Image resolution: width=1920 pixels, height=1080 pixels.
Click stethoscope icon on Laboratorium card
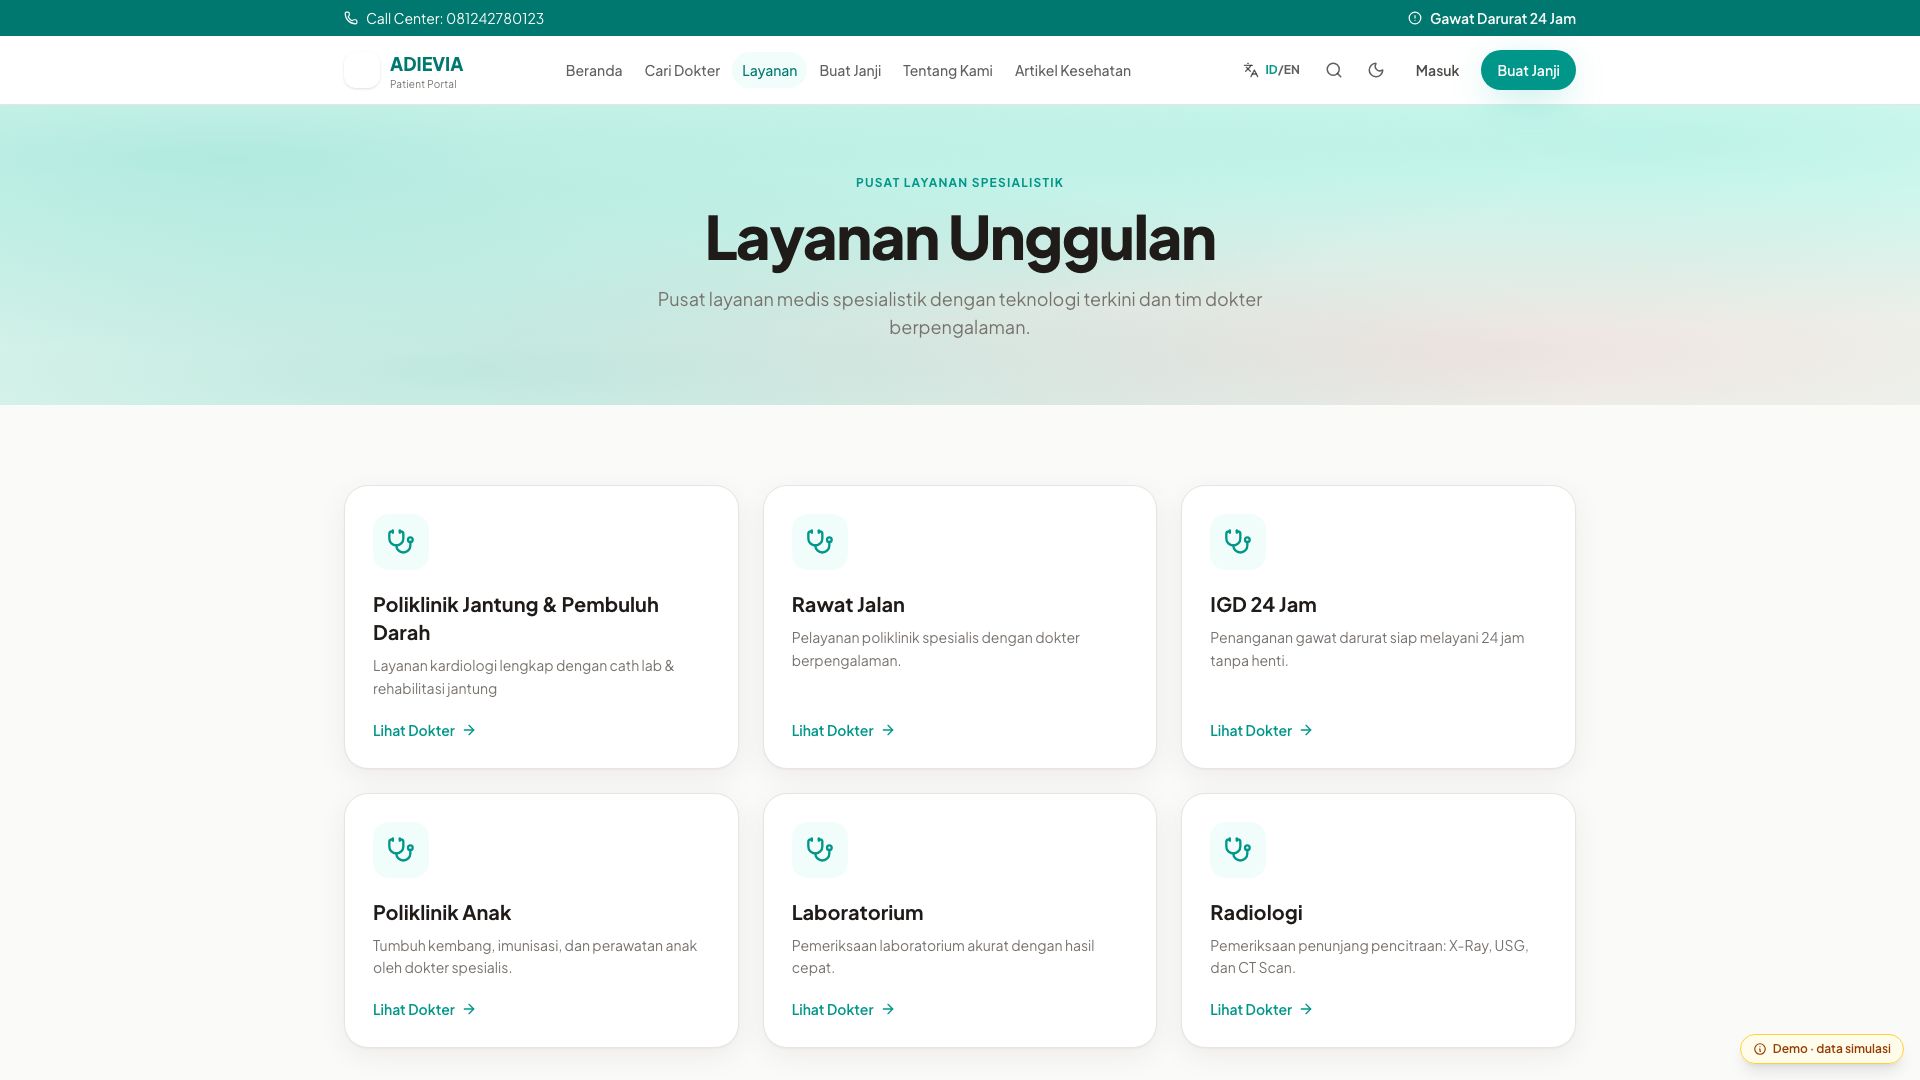pos(820,850)
